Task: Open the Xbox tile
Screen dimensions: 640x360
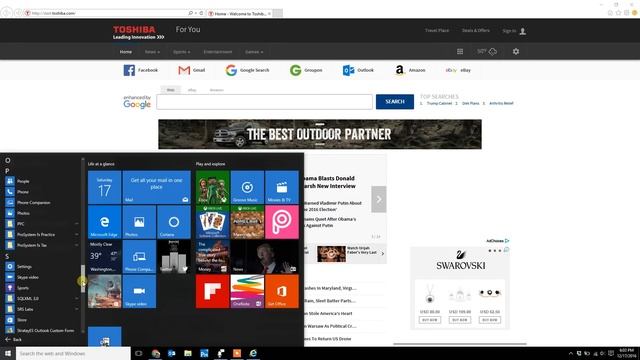Action: pyautogui.click(x=212, y=187)
